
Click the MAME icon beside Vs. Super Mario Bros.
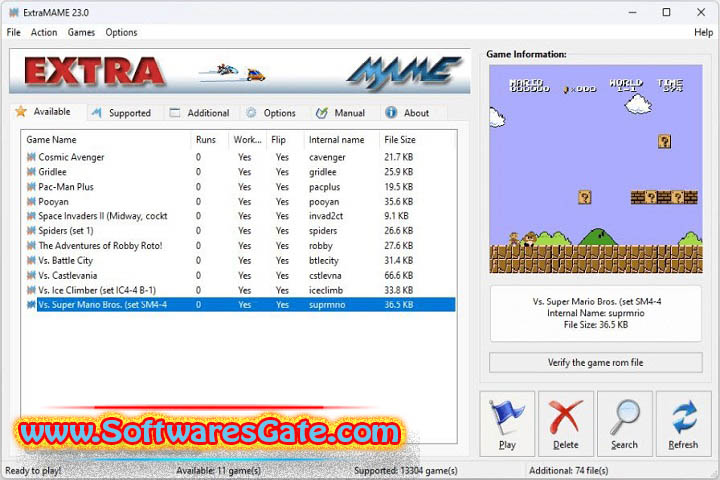pyautogui.click(x=31, y=305)
